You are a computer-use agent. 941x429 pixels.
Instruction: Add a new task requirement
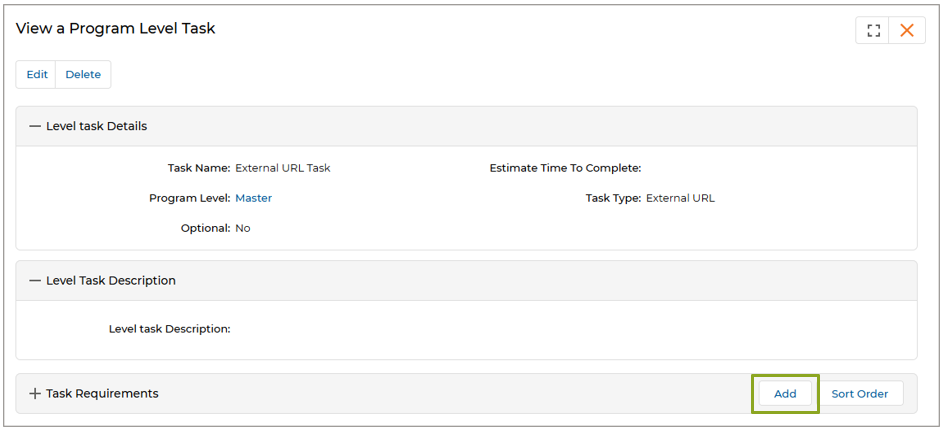tap(785, 394)
